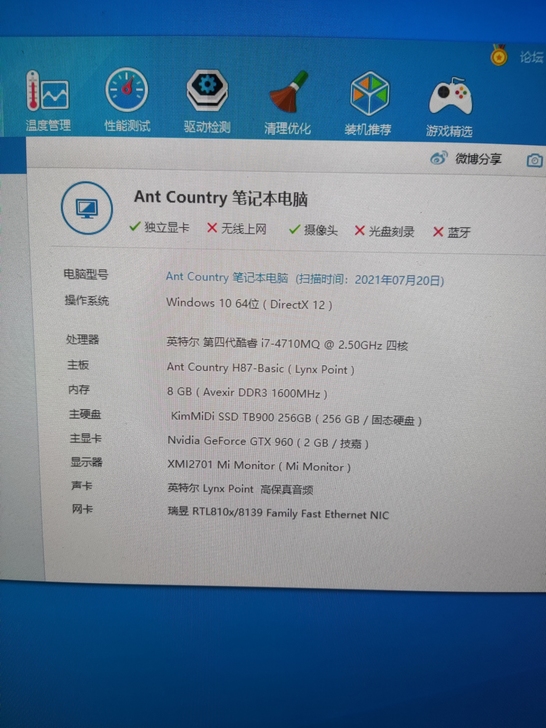546x728 pixels.
Task: Click the Ant Country 笔记本电脑 model link
Action: (x=227, y=277)
